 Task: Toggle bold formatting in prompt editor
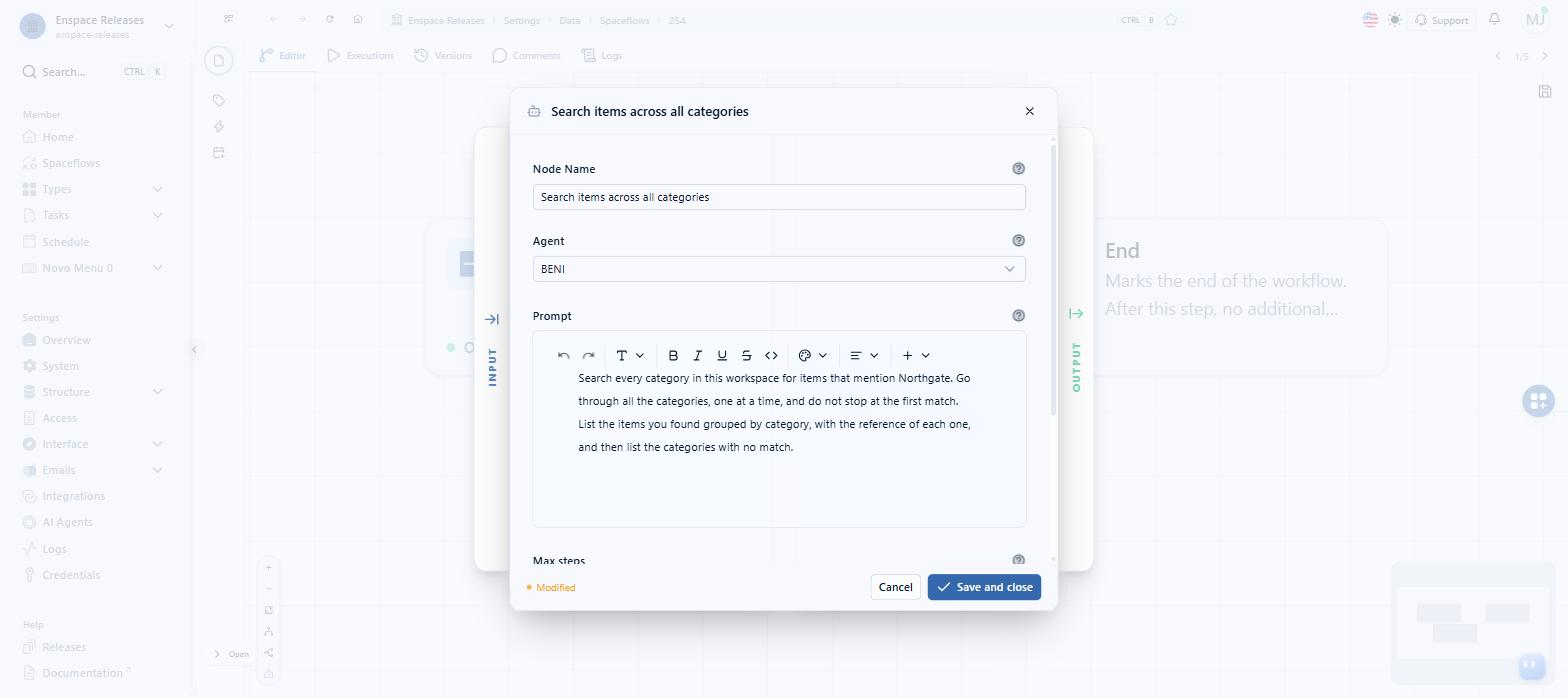click(x=673, y=355)
